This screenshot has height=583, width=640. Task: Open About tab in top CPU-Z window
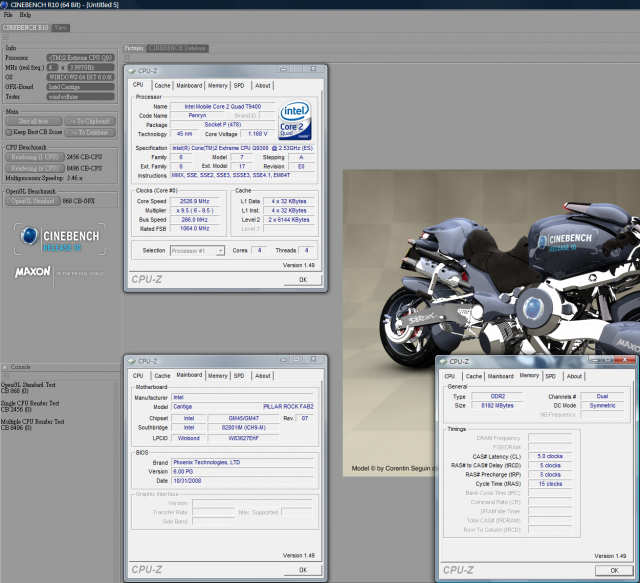pos(262,85)
